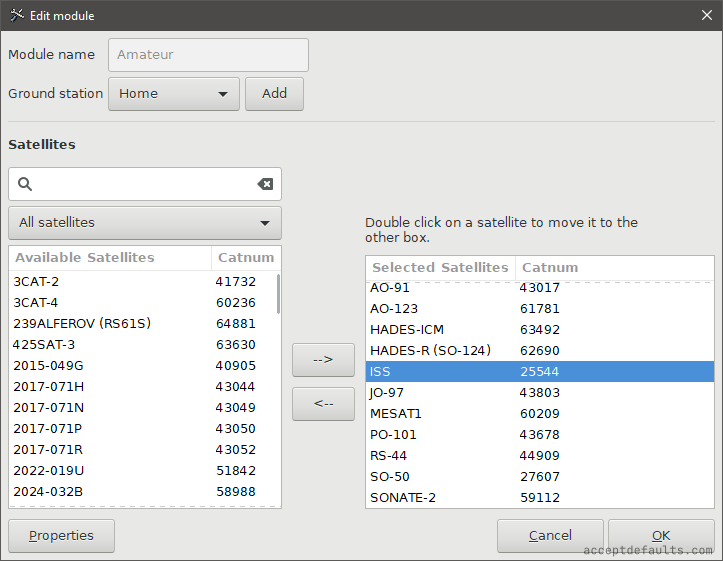Remove satellite with <-- button
The image size is (723, 561).
(x=323, y=404)
